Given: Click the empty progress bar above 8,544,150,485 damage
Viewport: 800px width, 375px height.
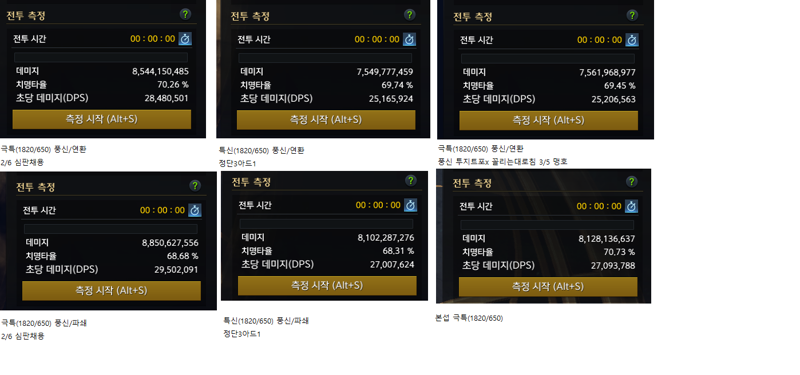Looking at the screenshot, I should pos(101,58).
